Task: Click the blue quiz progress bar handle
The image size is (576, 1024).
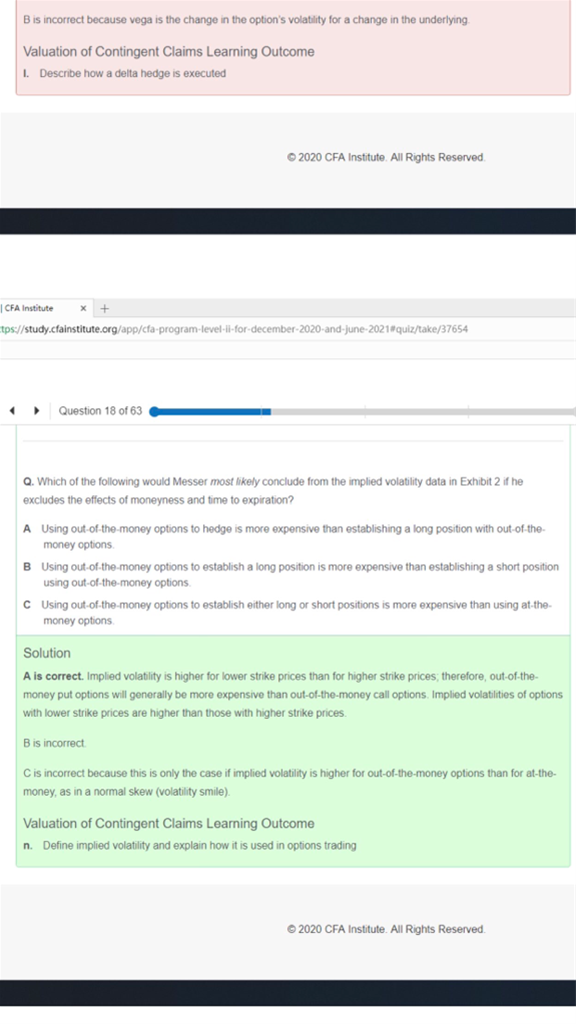Action: 154,411
